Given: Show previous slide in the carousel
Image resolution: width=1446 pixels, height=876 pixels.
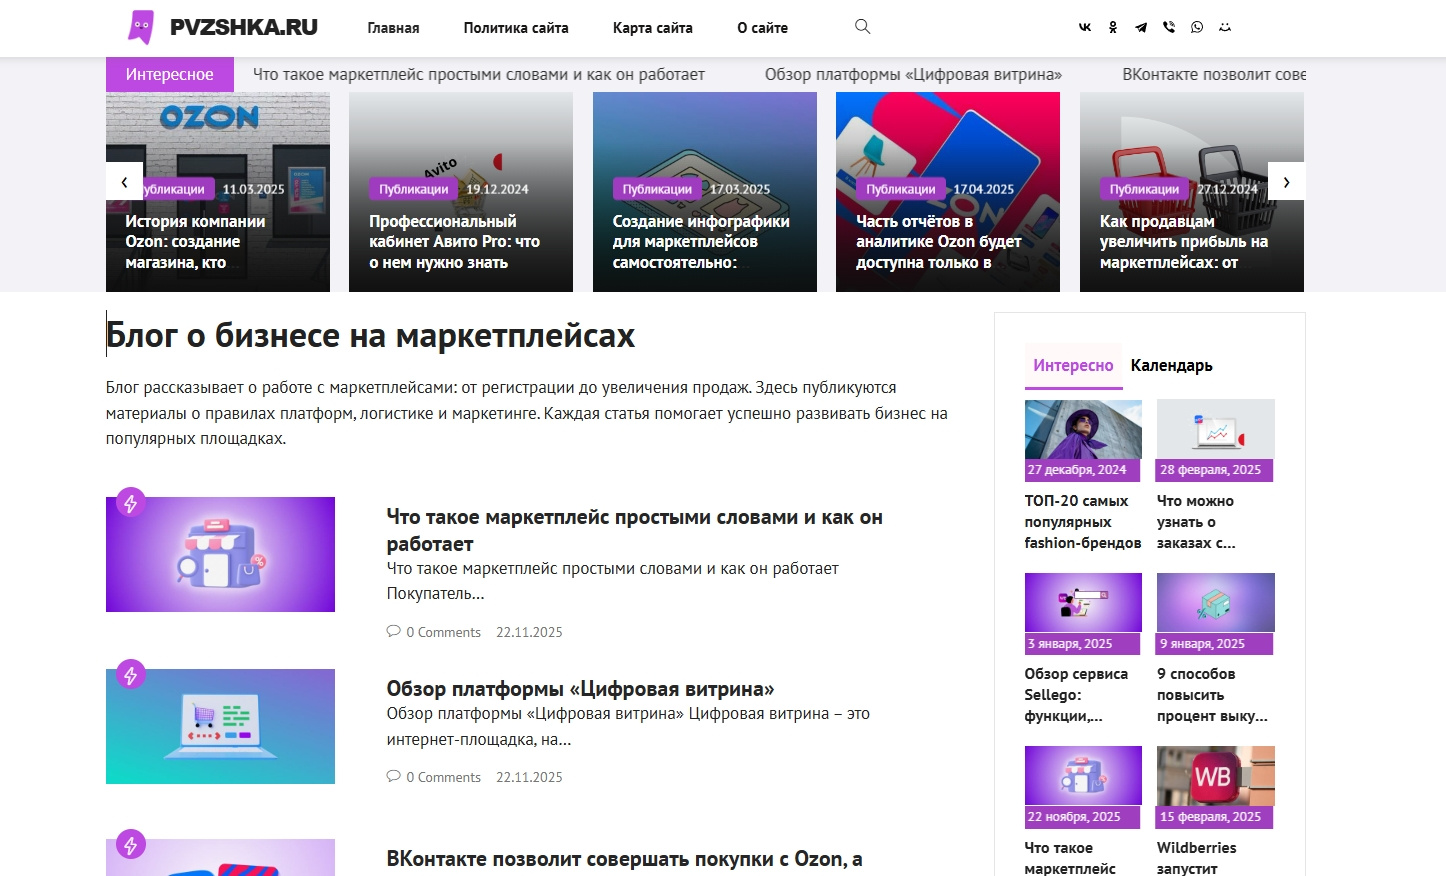Looking at the screenshot, I should tap(124, 181).
